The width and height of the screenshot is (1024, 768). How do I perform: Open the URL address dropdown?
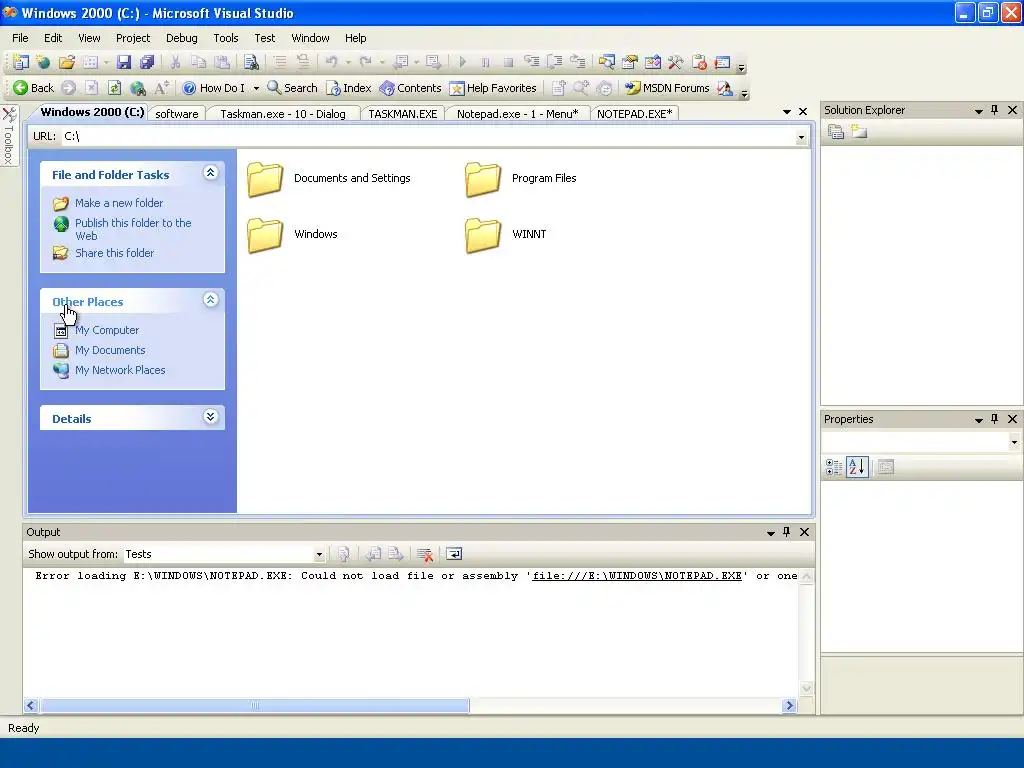tap(801, 137)
